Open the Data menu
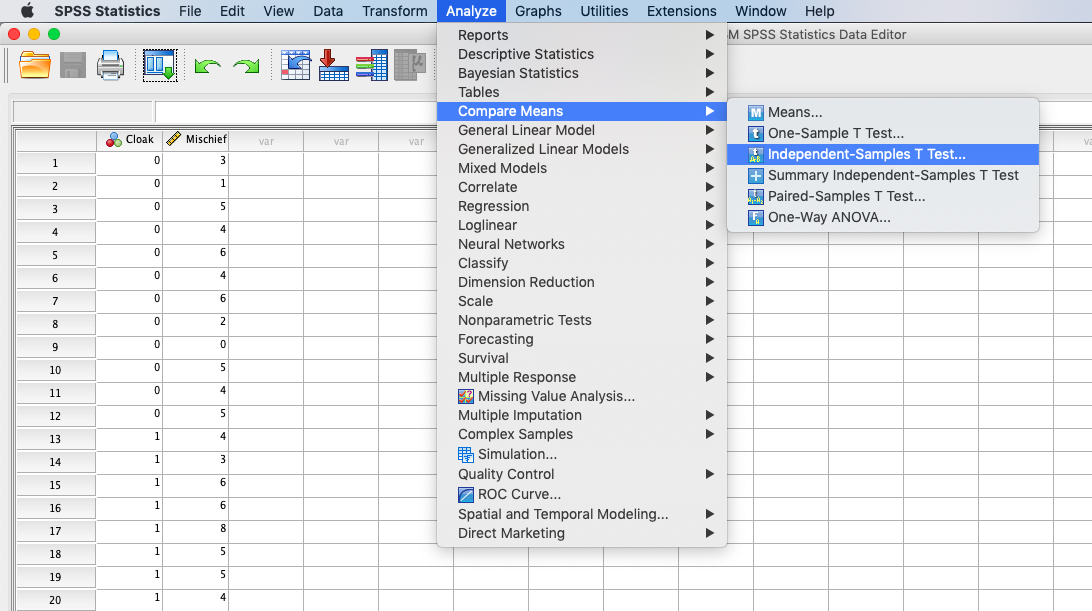Viewport: 1092px width, 611px height. (328, 11)
